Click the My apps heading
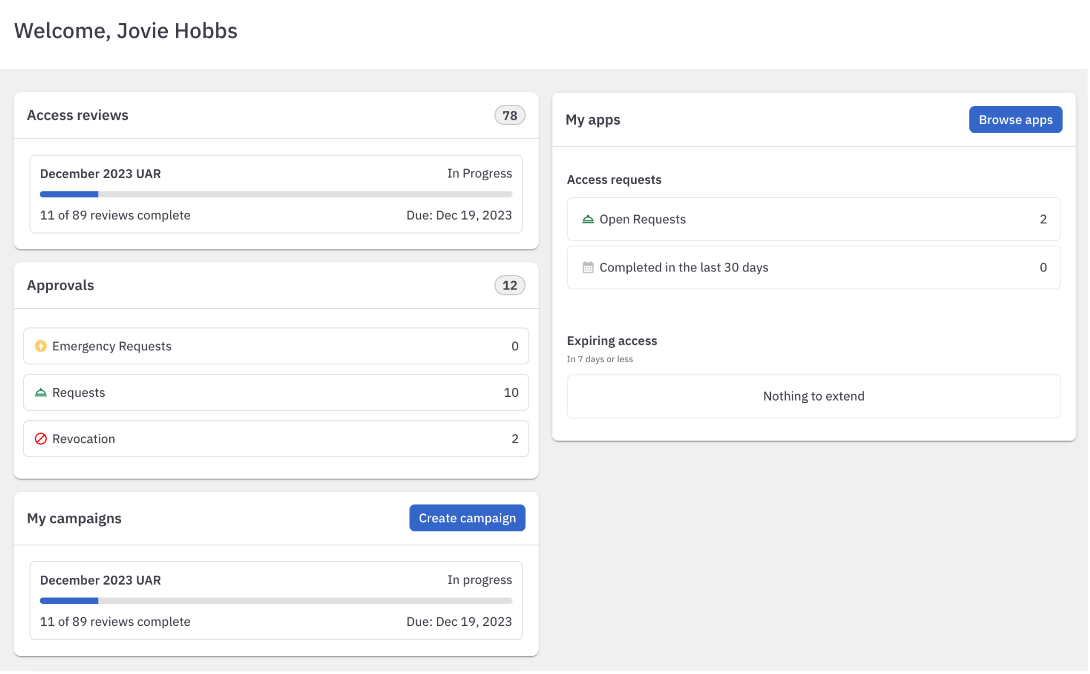 pyautogui.click(x=592, y=120)
